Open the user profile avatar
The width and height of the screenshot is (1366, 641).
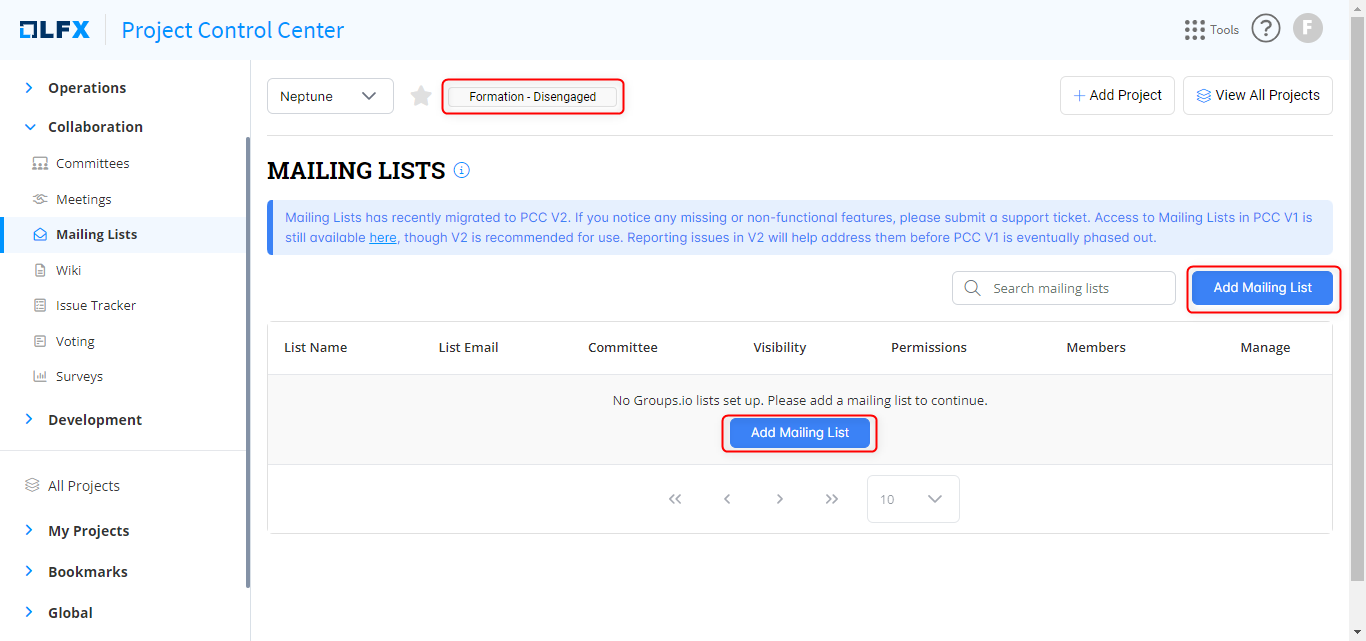1307,28
